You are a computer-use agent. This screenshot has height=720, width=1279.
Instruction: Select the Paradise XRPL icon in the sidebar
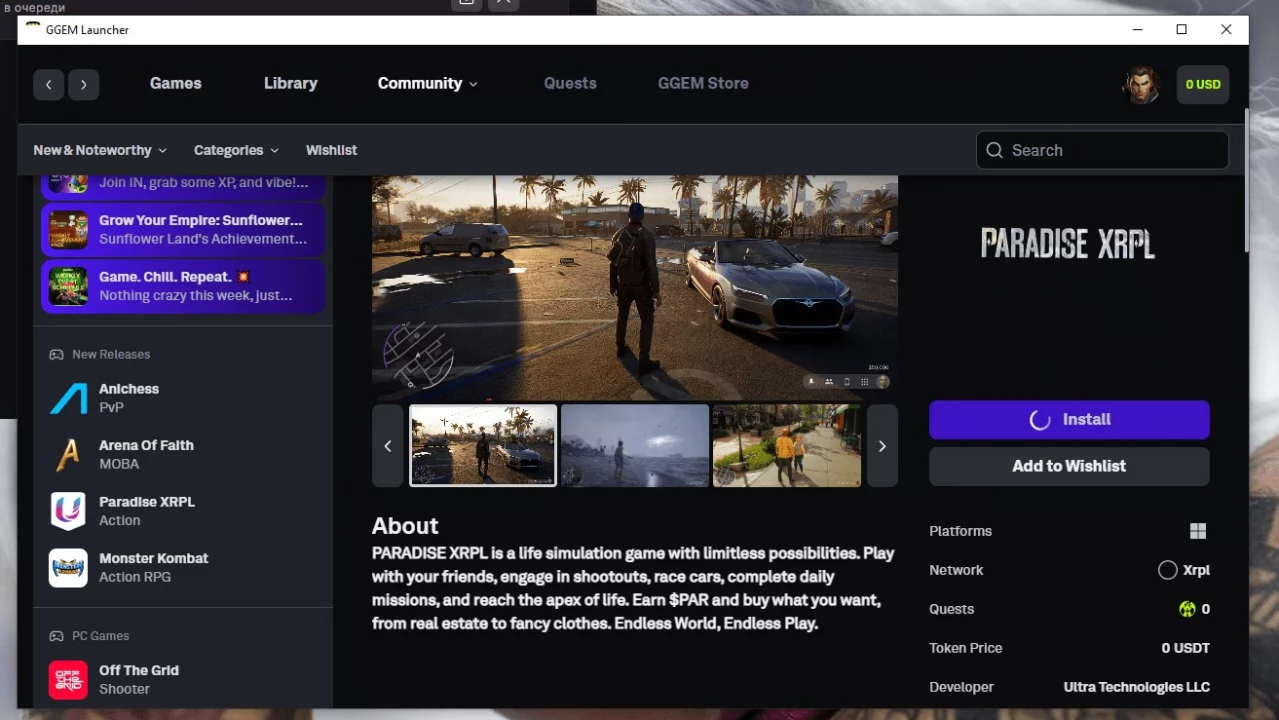click(68, 511)
